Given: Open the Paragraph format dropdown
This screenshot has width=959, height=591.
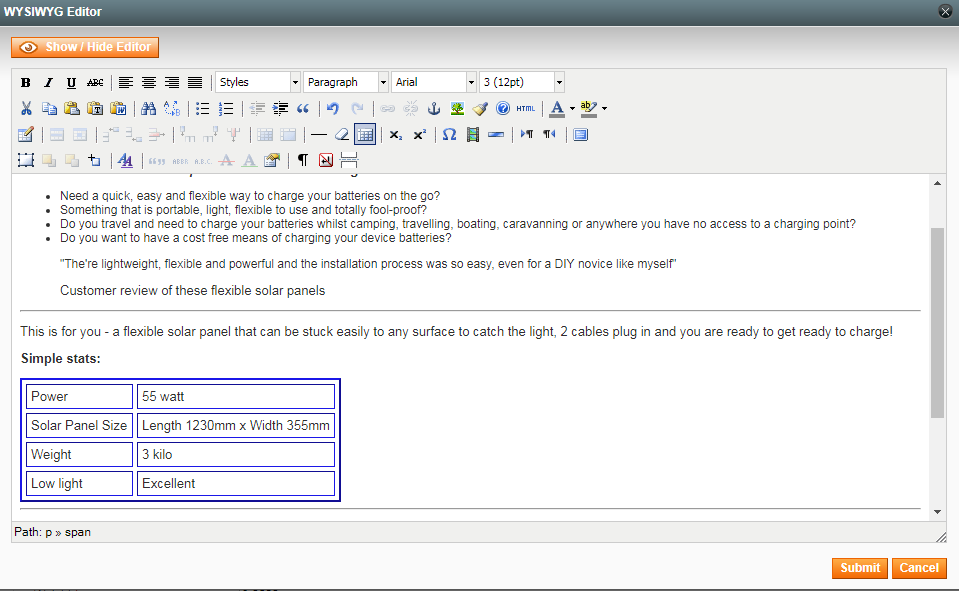Looking at the screenshot, I should 345,83.
